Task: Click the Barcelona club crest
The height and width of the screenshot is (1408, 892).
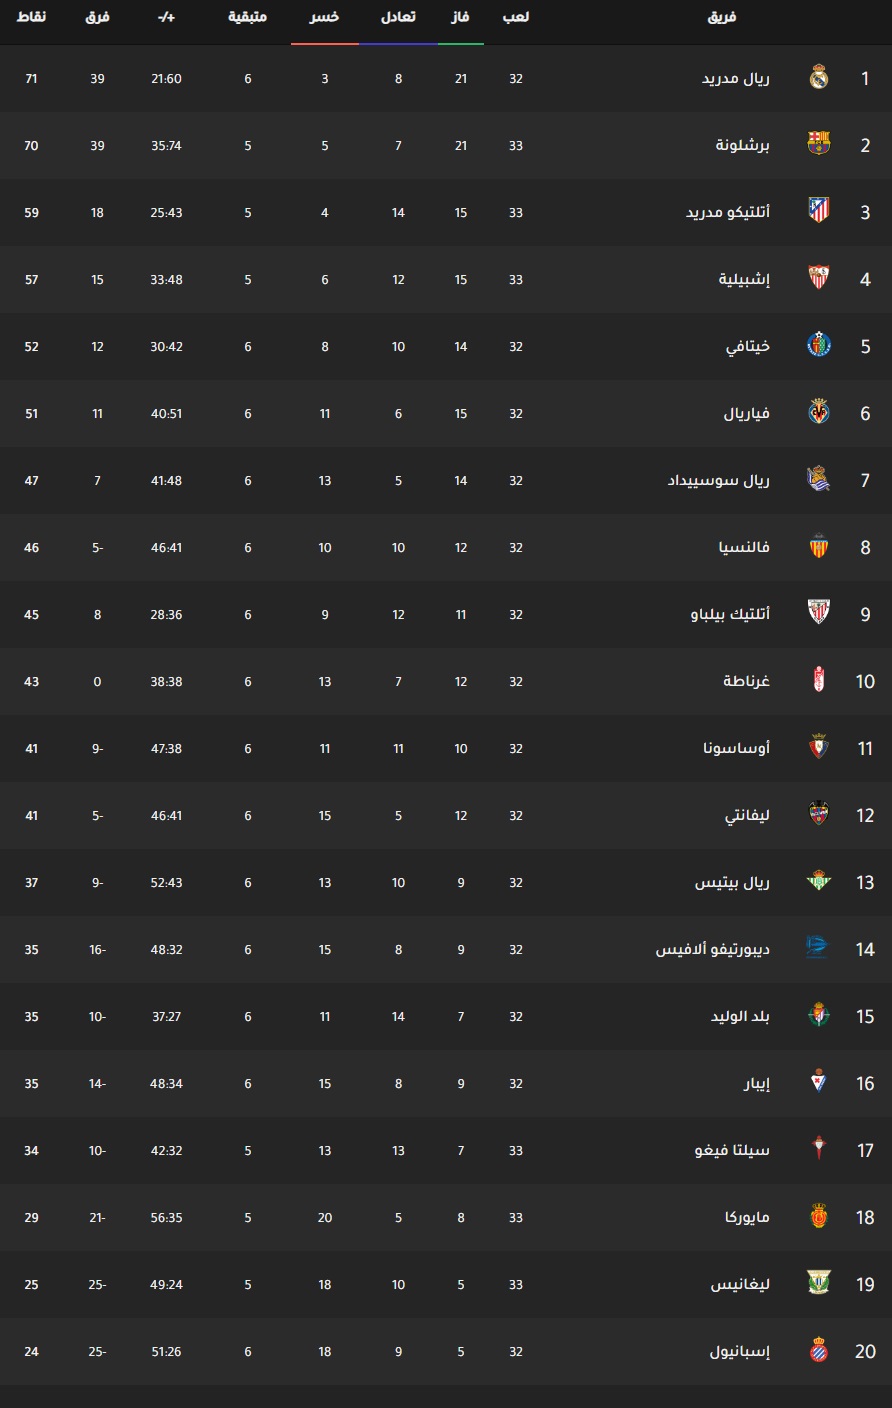Action: 819,145
